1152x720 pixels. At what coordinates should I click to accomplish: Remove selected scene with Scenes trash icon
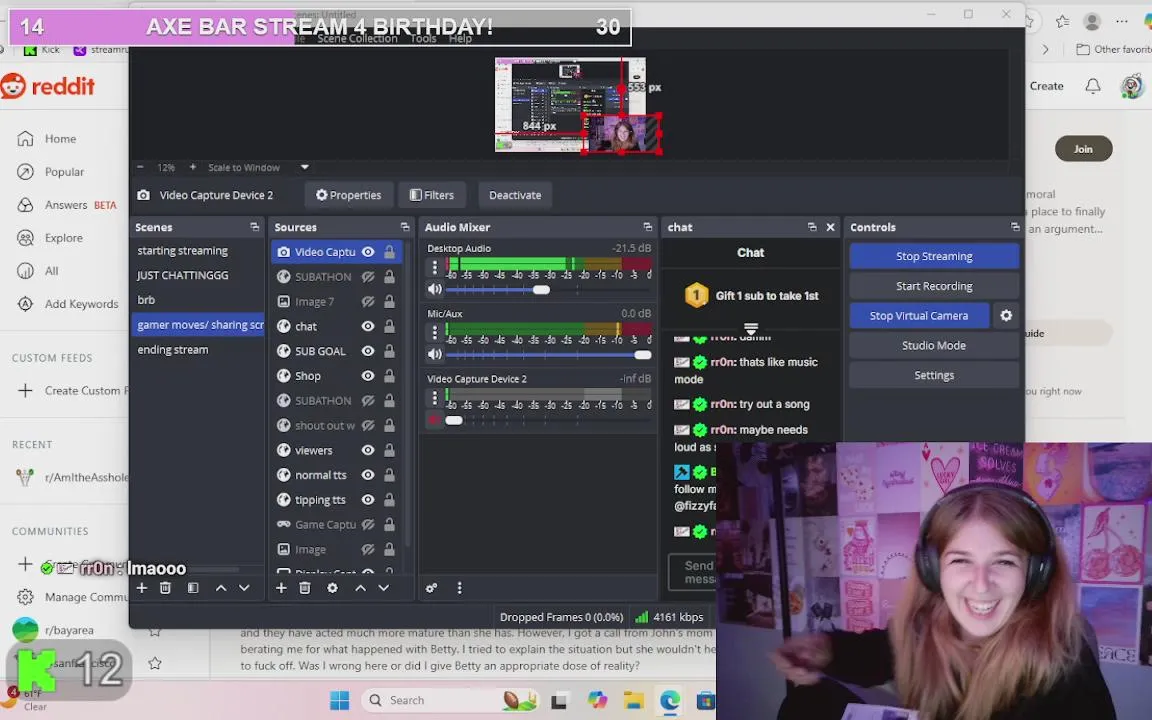(165, 588)
